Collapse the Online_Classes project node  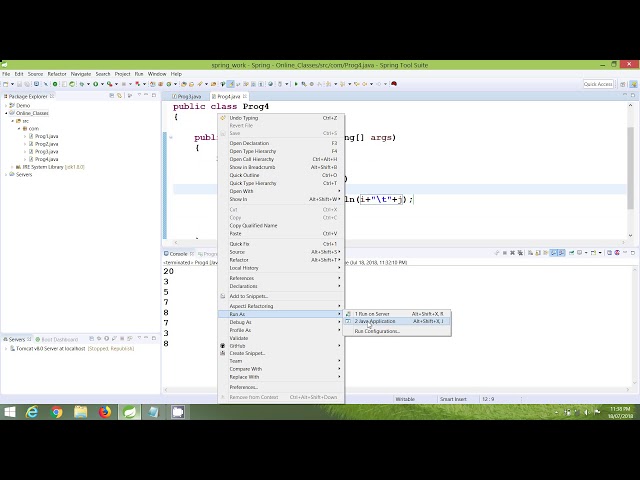(x=6, y=113)
